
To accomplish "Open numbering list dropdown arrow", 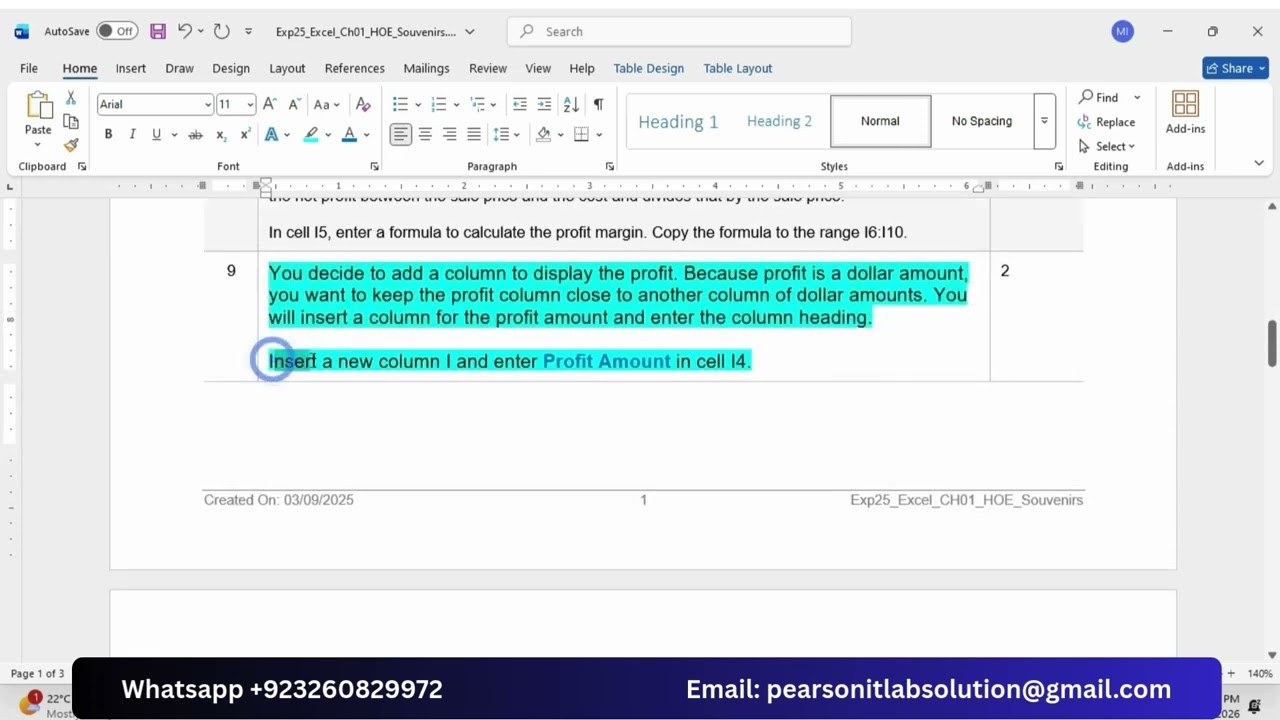I will tap(456, 104).
